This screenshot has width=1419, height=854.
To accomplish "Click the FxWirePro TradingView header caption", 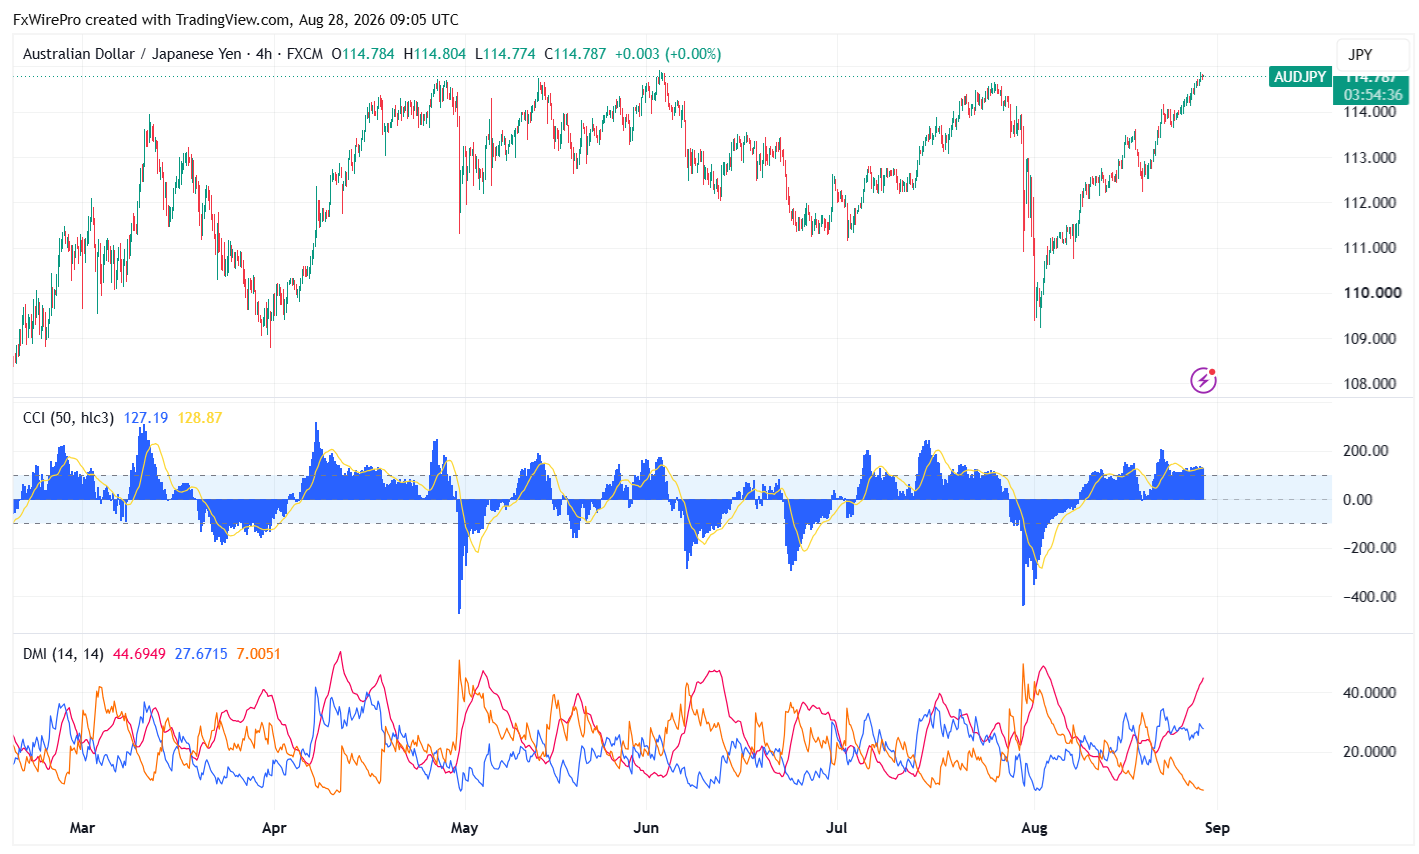I will click(236, 20).
